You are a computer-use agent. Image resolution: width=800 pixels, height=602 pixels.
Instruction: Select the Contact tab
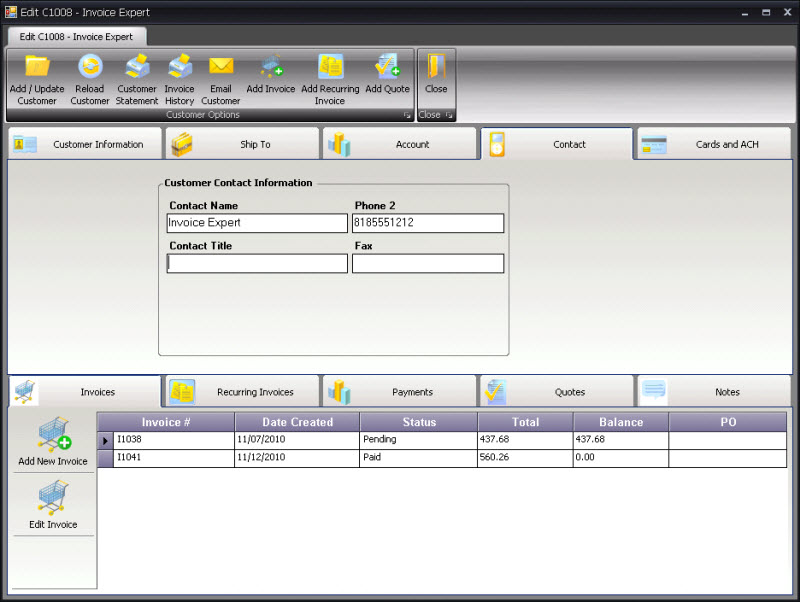click(x=557, y=144)
